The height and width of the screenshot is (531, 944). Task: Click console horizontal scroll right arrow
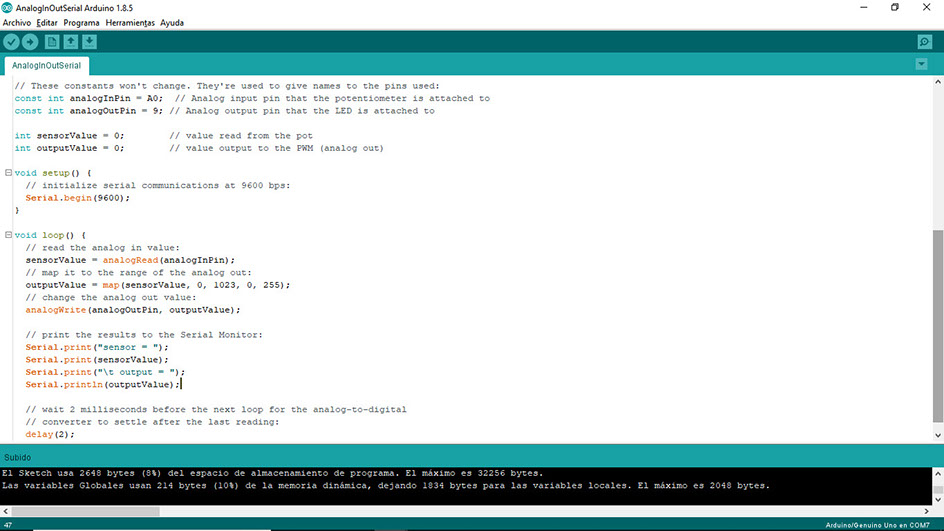point(927,511)
